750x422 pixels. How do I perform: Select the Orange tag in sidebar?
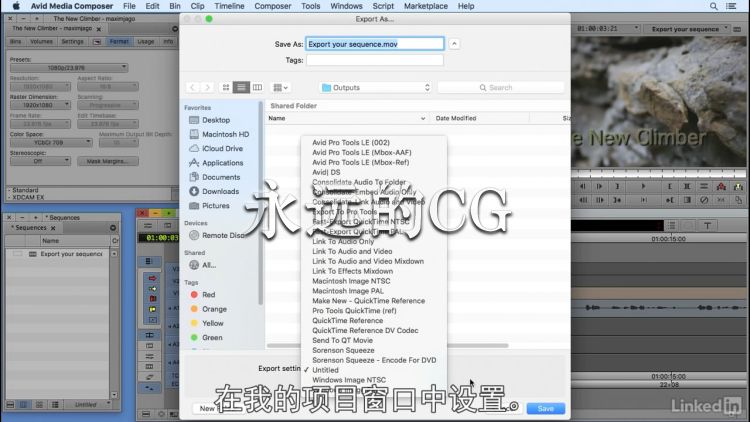point(214,309)
